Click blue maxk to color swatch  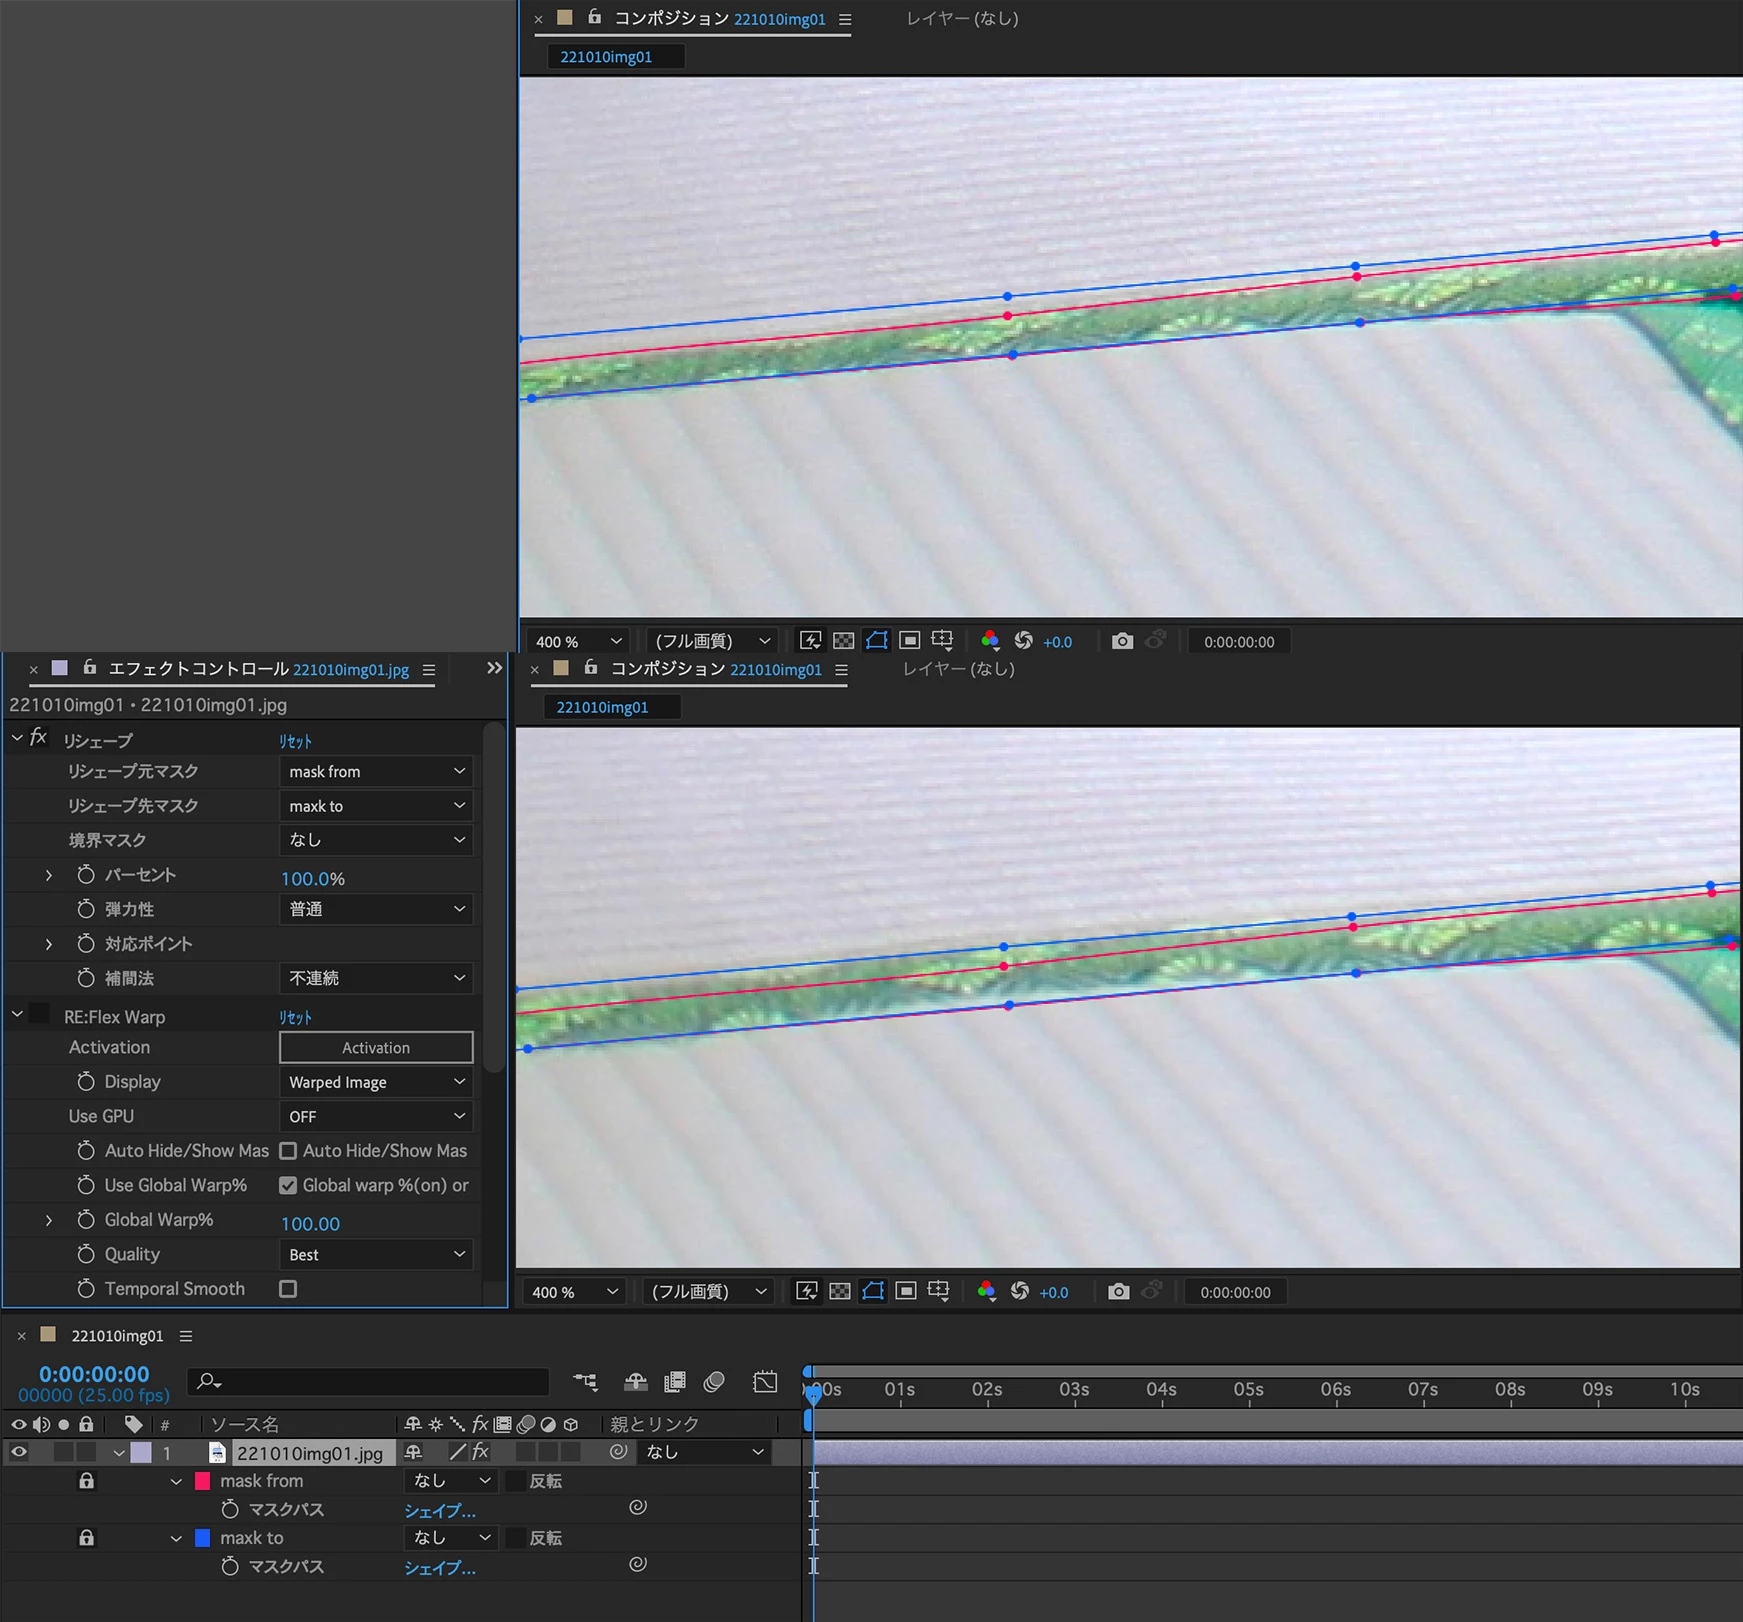[x=203, y=1538]
